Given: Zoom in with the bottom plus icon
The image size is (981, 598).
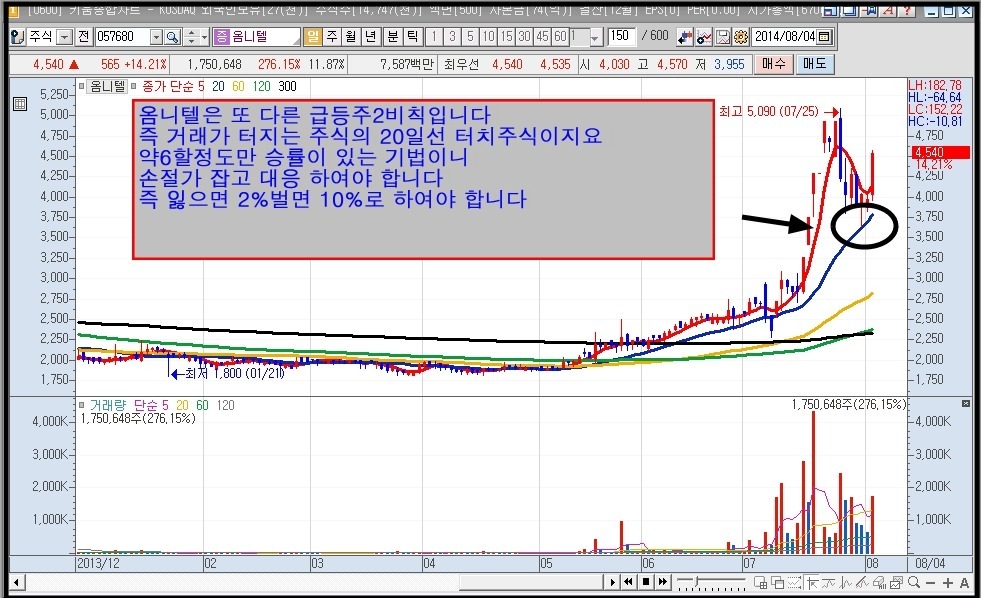Looking at the screenshot, I should coord(947,583).
